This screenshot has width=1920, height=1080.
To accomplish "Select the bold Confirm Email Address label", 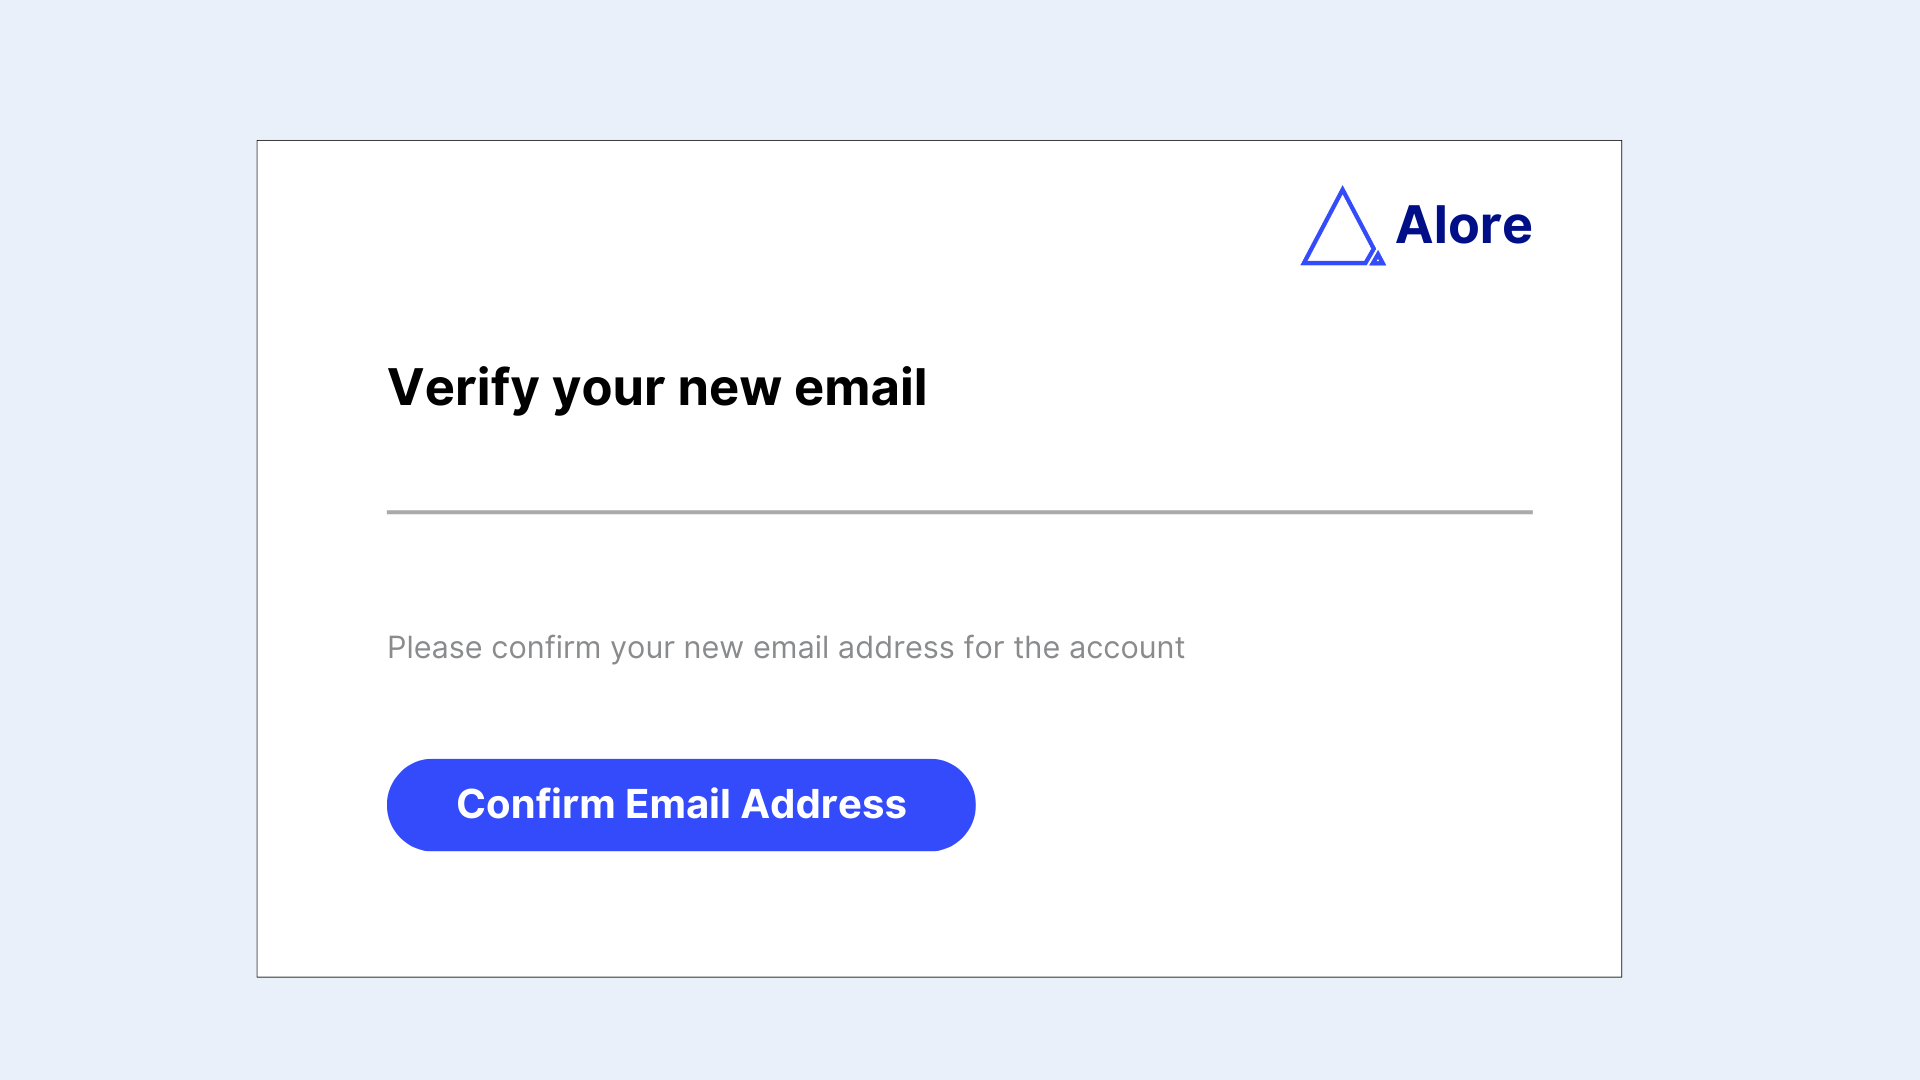I will [x=681, y=804].
